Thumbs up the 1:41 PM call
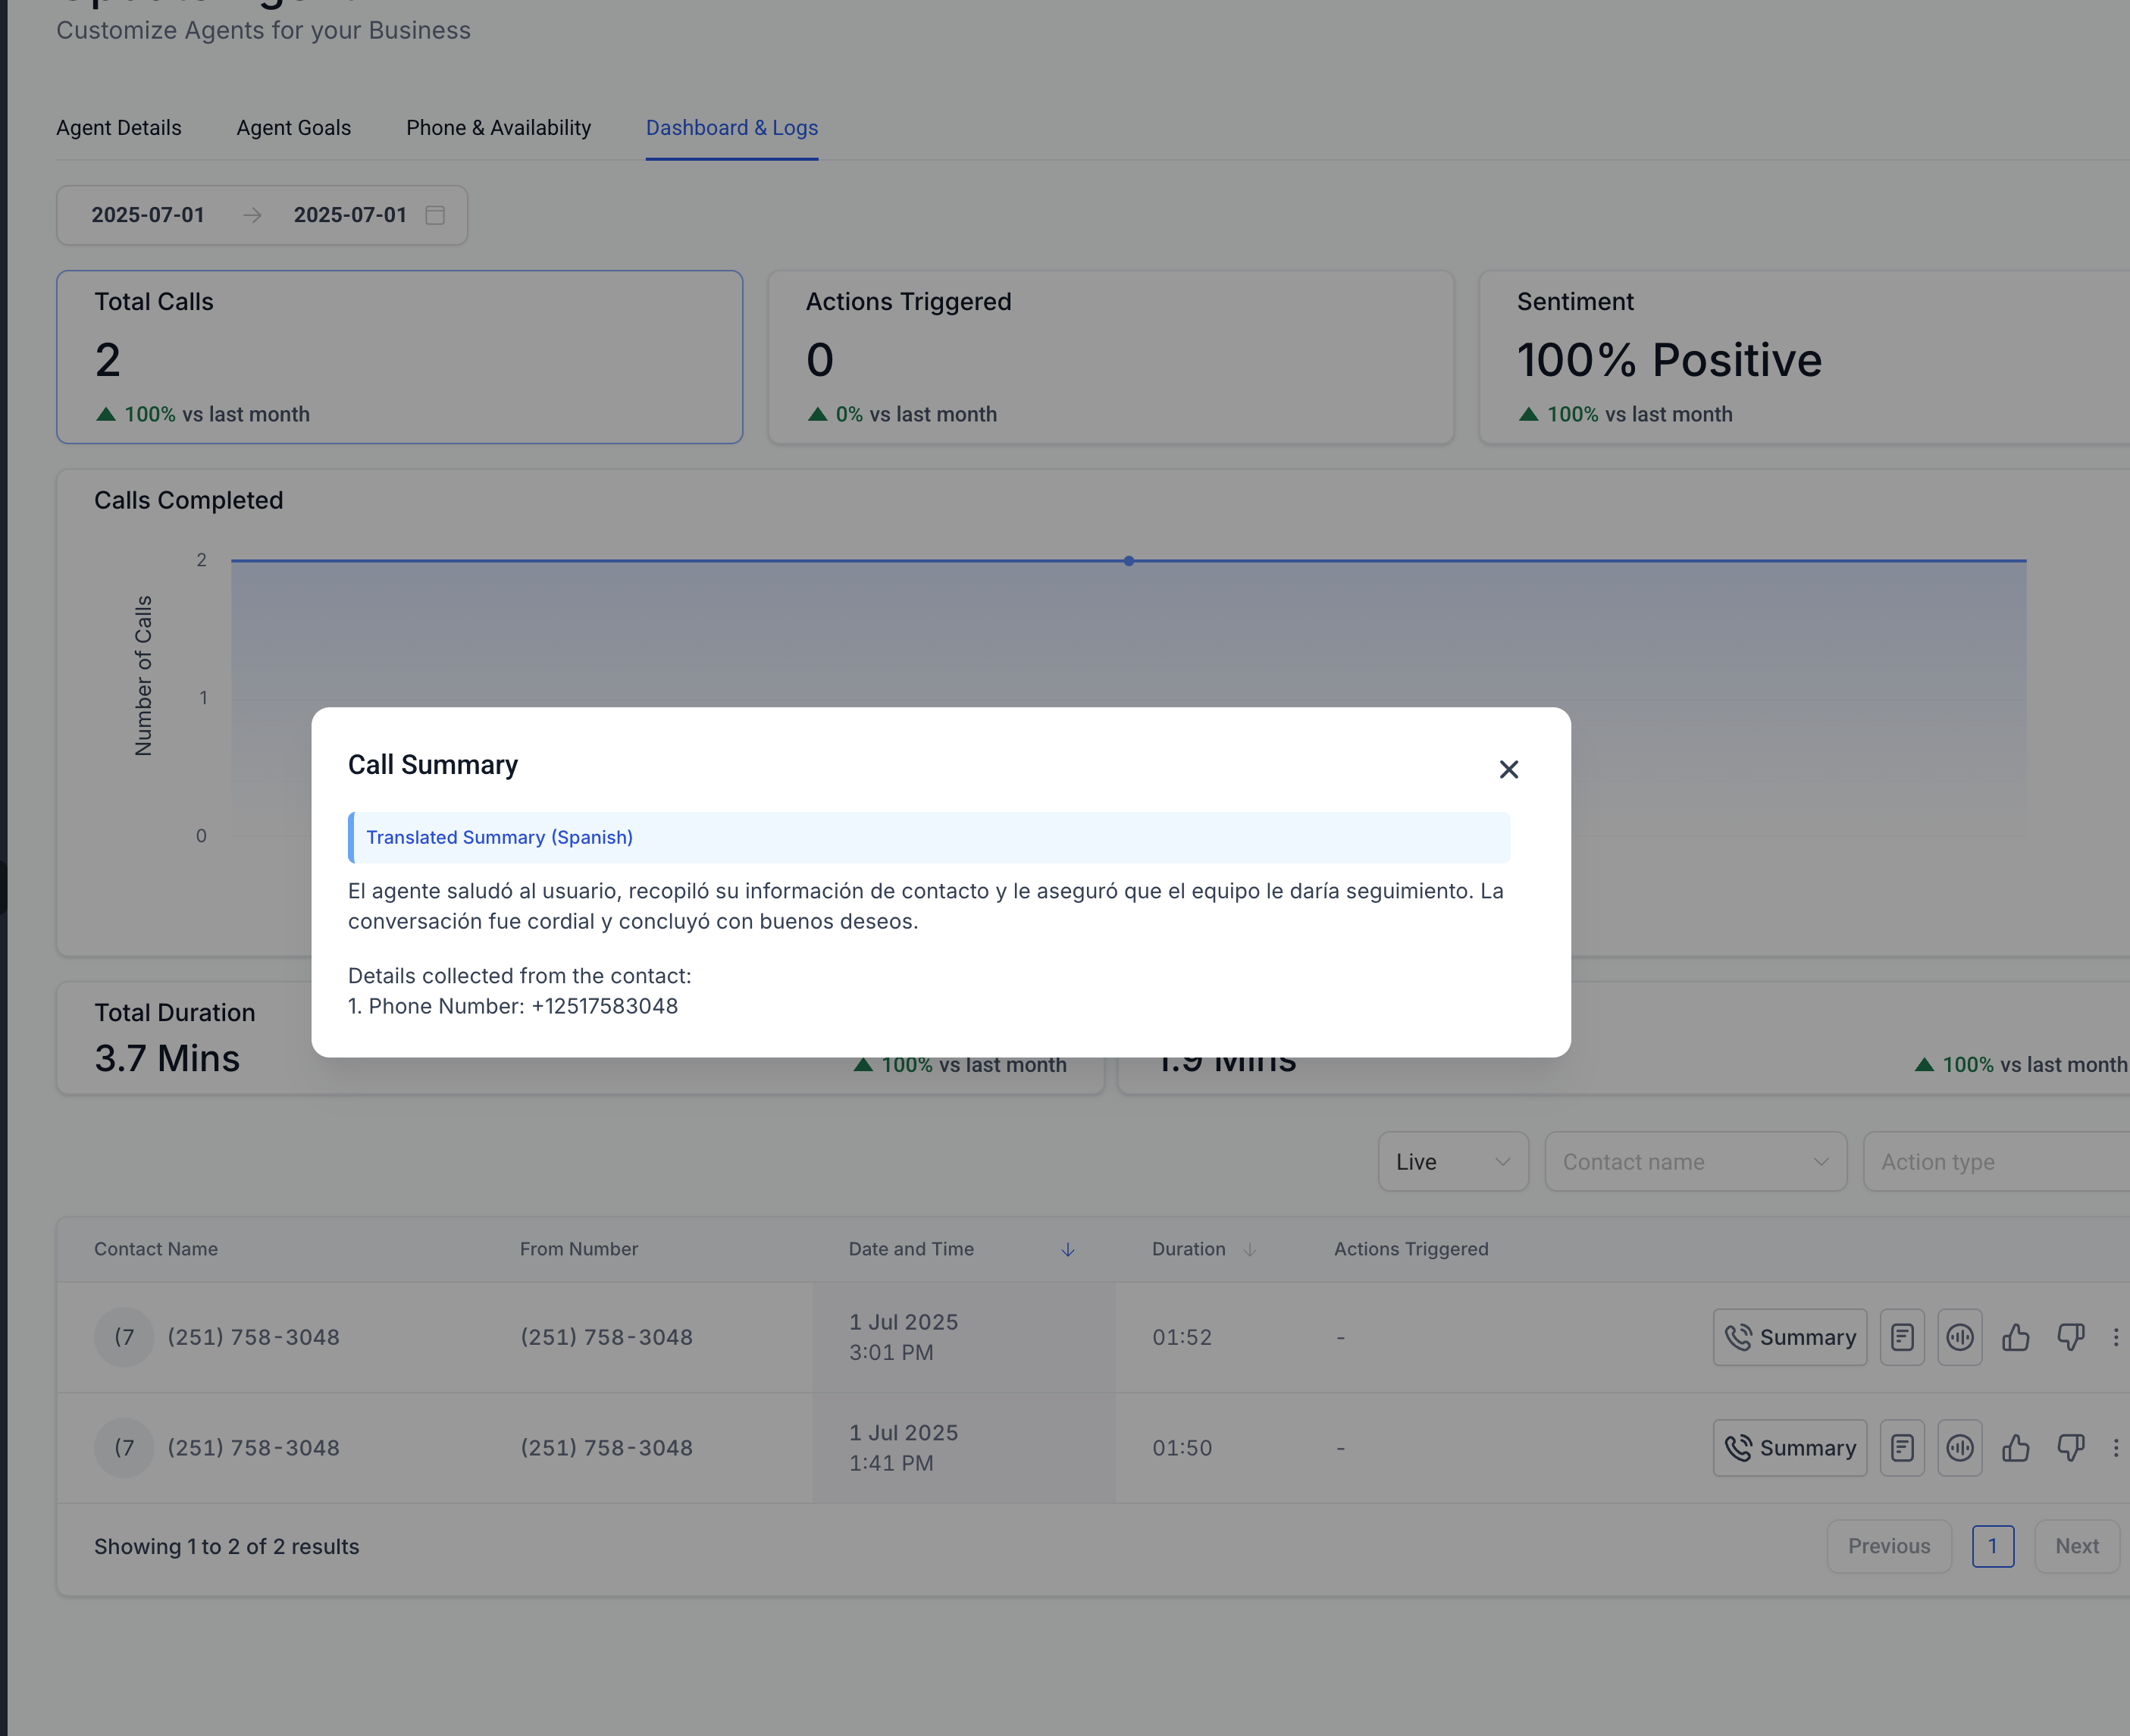 pos(2015,1447)
